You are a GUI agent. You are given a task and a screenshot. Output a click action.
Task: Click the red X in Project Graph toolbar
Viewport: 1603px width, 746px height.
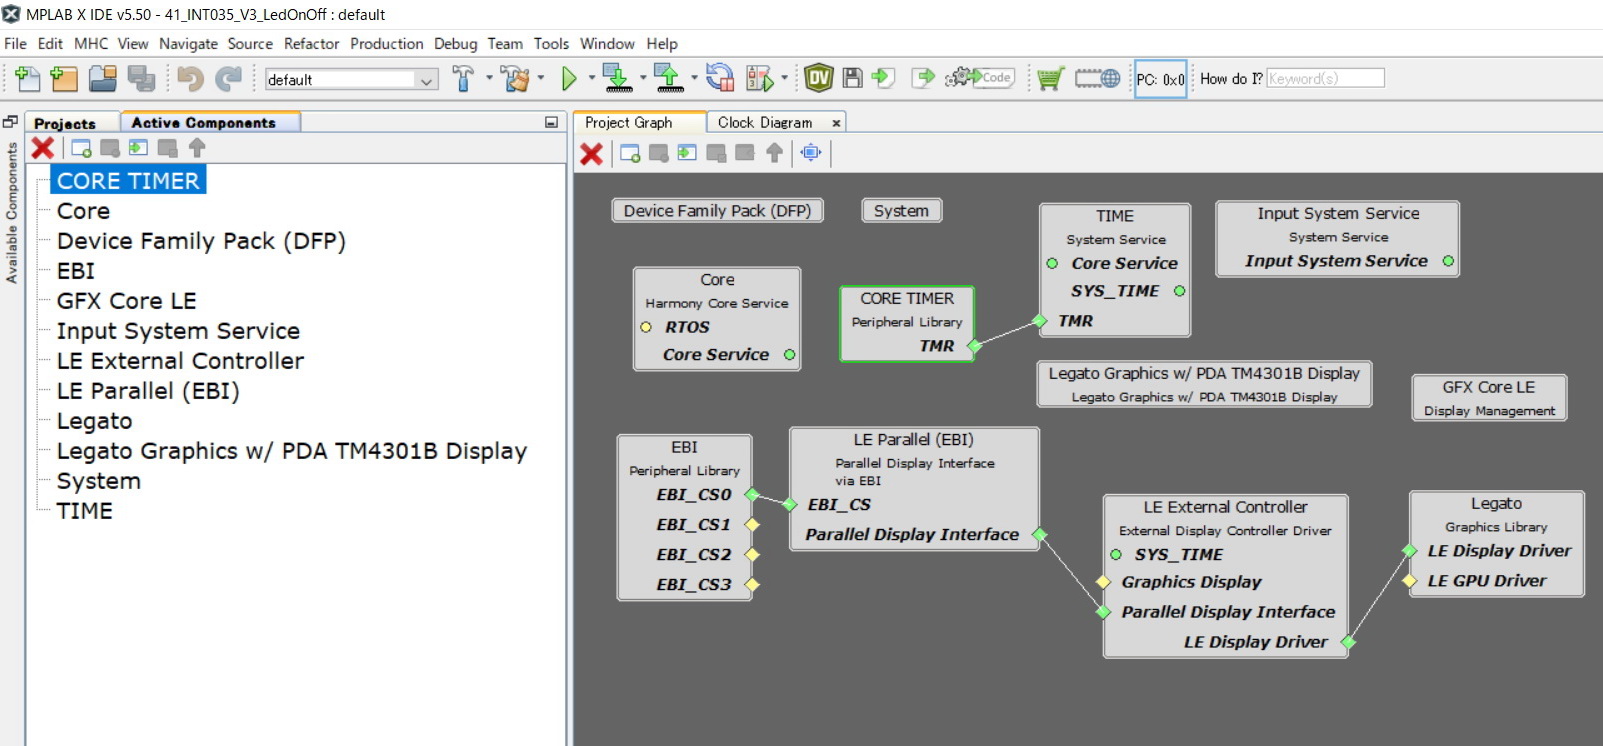[592, 153]
